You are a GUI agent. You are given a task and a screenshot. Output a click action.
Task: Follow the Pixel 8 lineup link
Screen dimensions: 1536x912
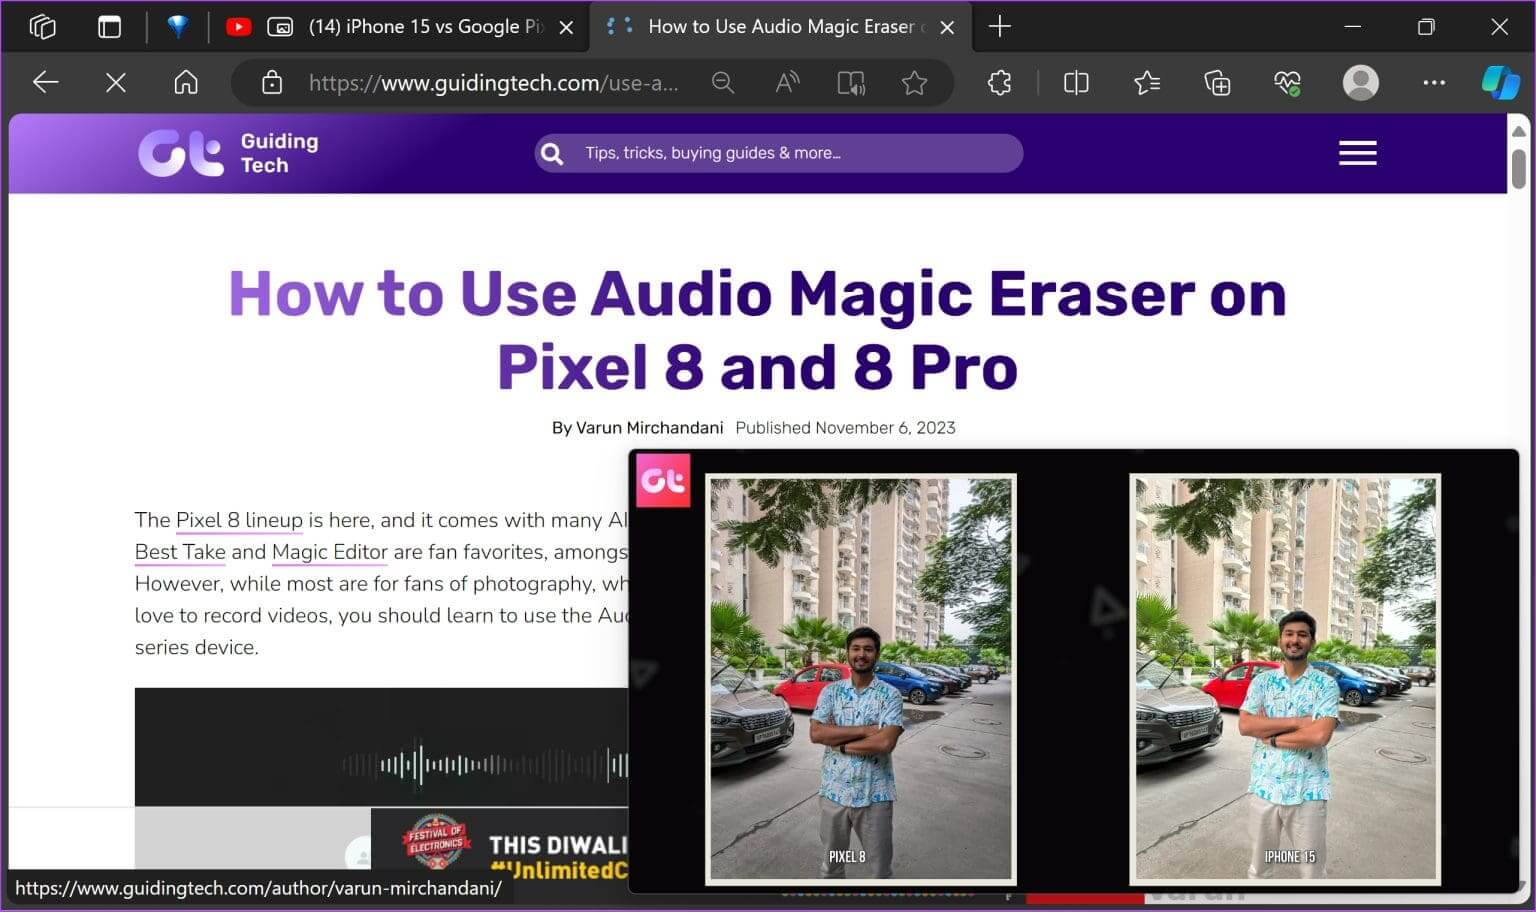point(239,520)
